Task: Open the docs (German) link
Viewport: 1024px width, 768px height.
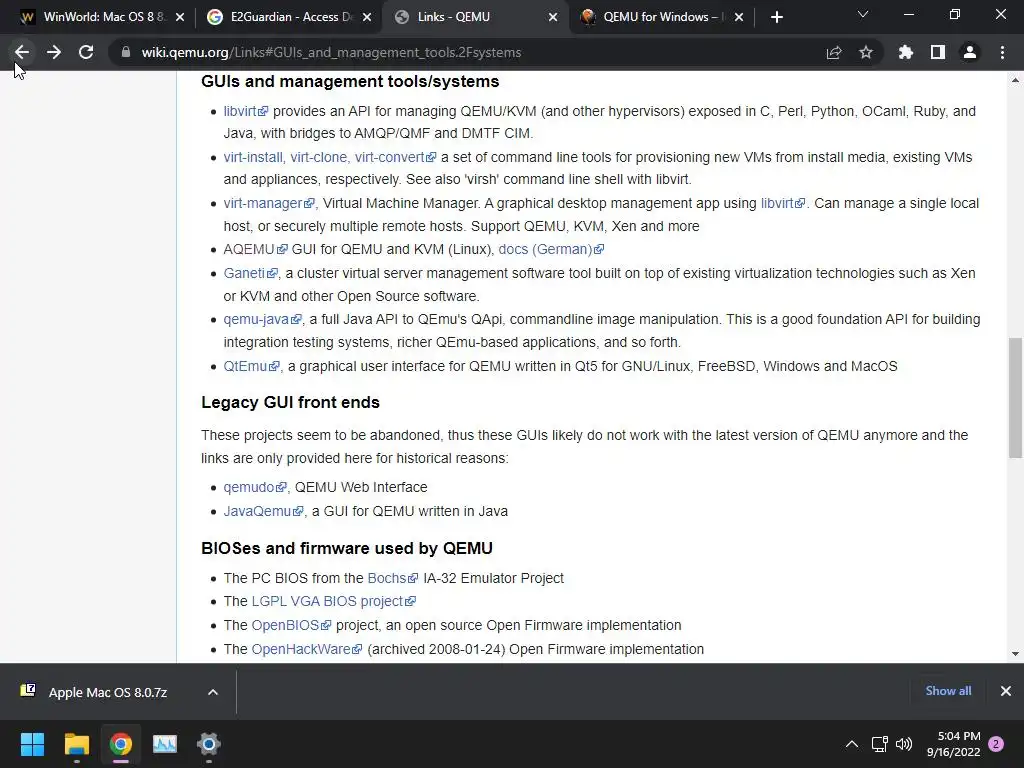Action: coord(551,249)
